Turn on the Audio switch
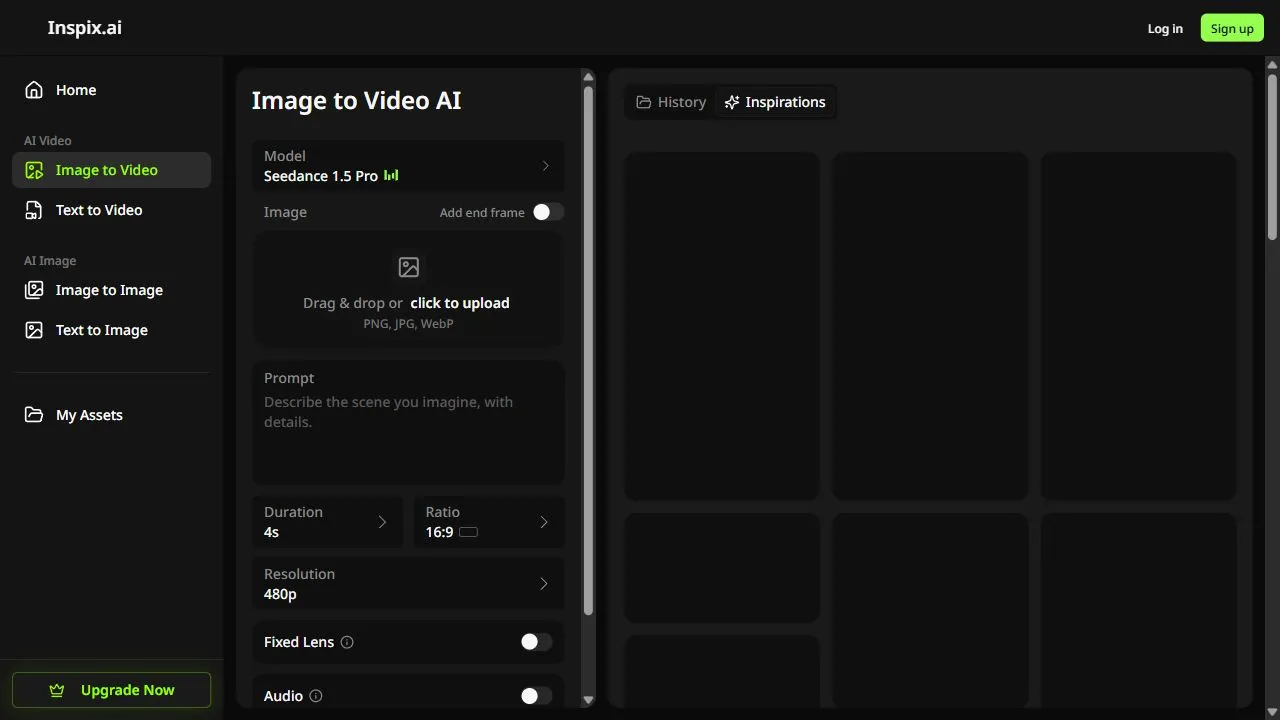Image resolution: width=1280 pixels, height=720 pixels. (x=536, y=696)
